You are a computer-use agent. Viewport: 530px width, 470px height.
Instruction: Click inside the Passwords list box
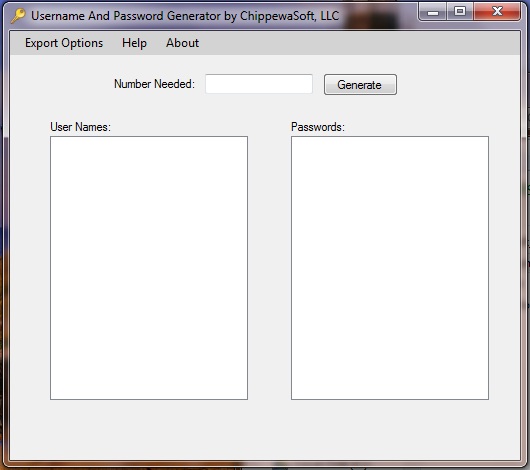coord(390,268)
